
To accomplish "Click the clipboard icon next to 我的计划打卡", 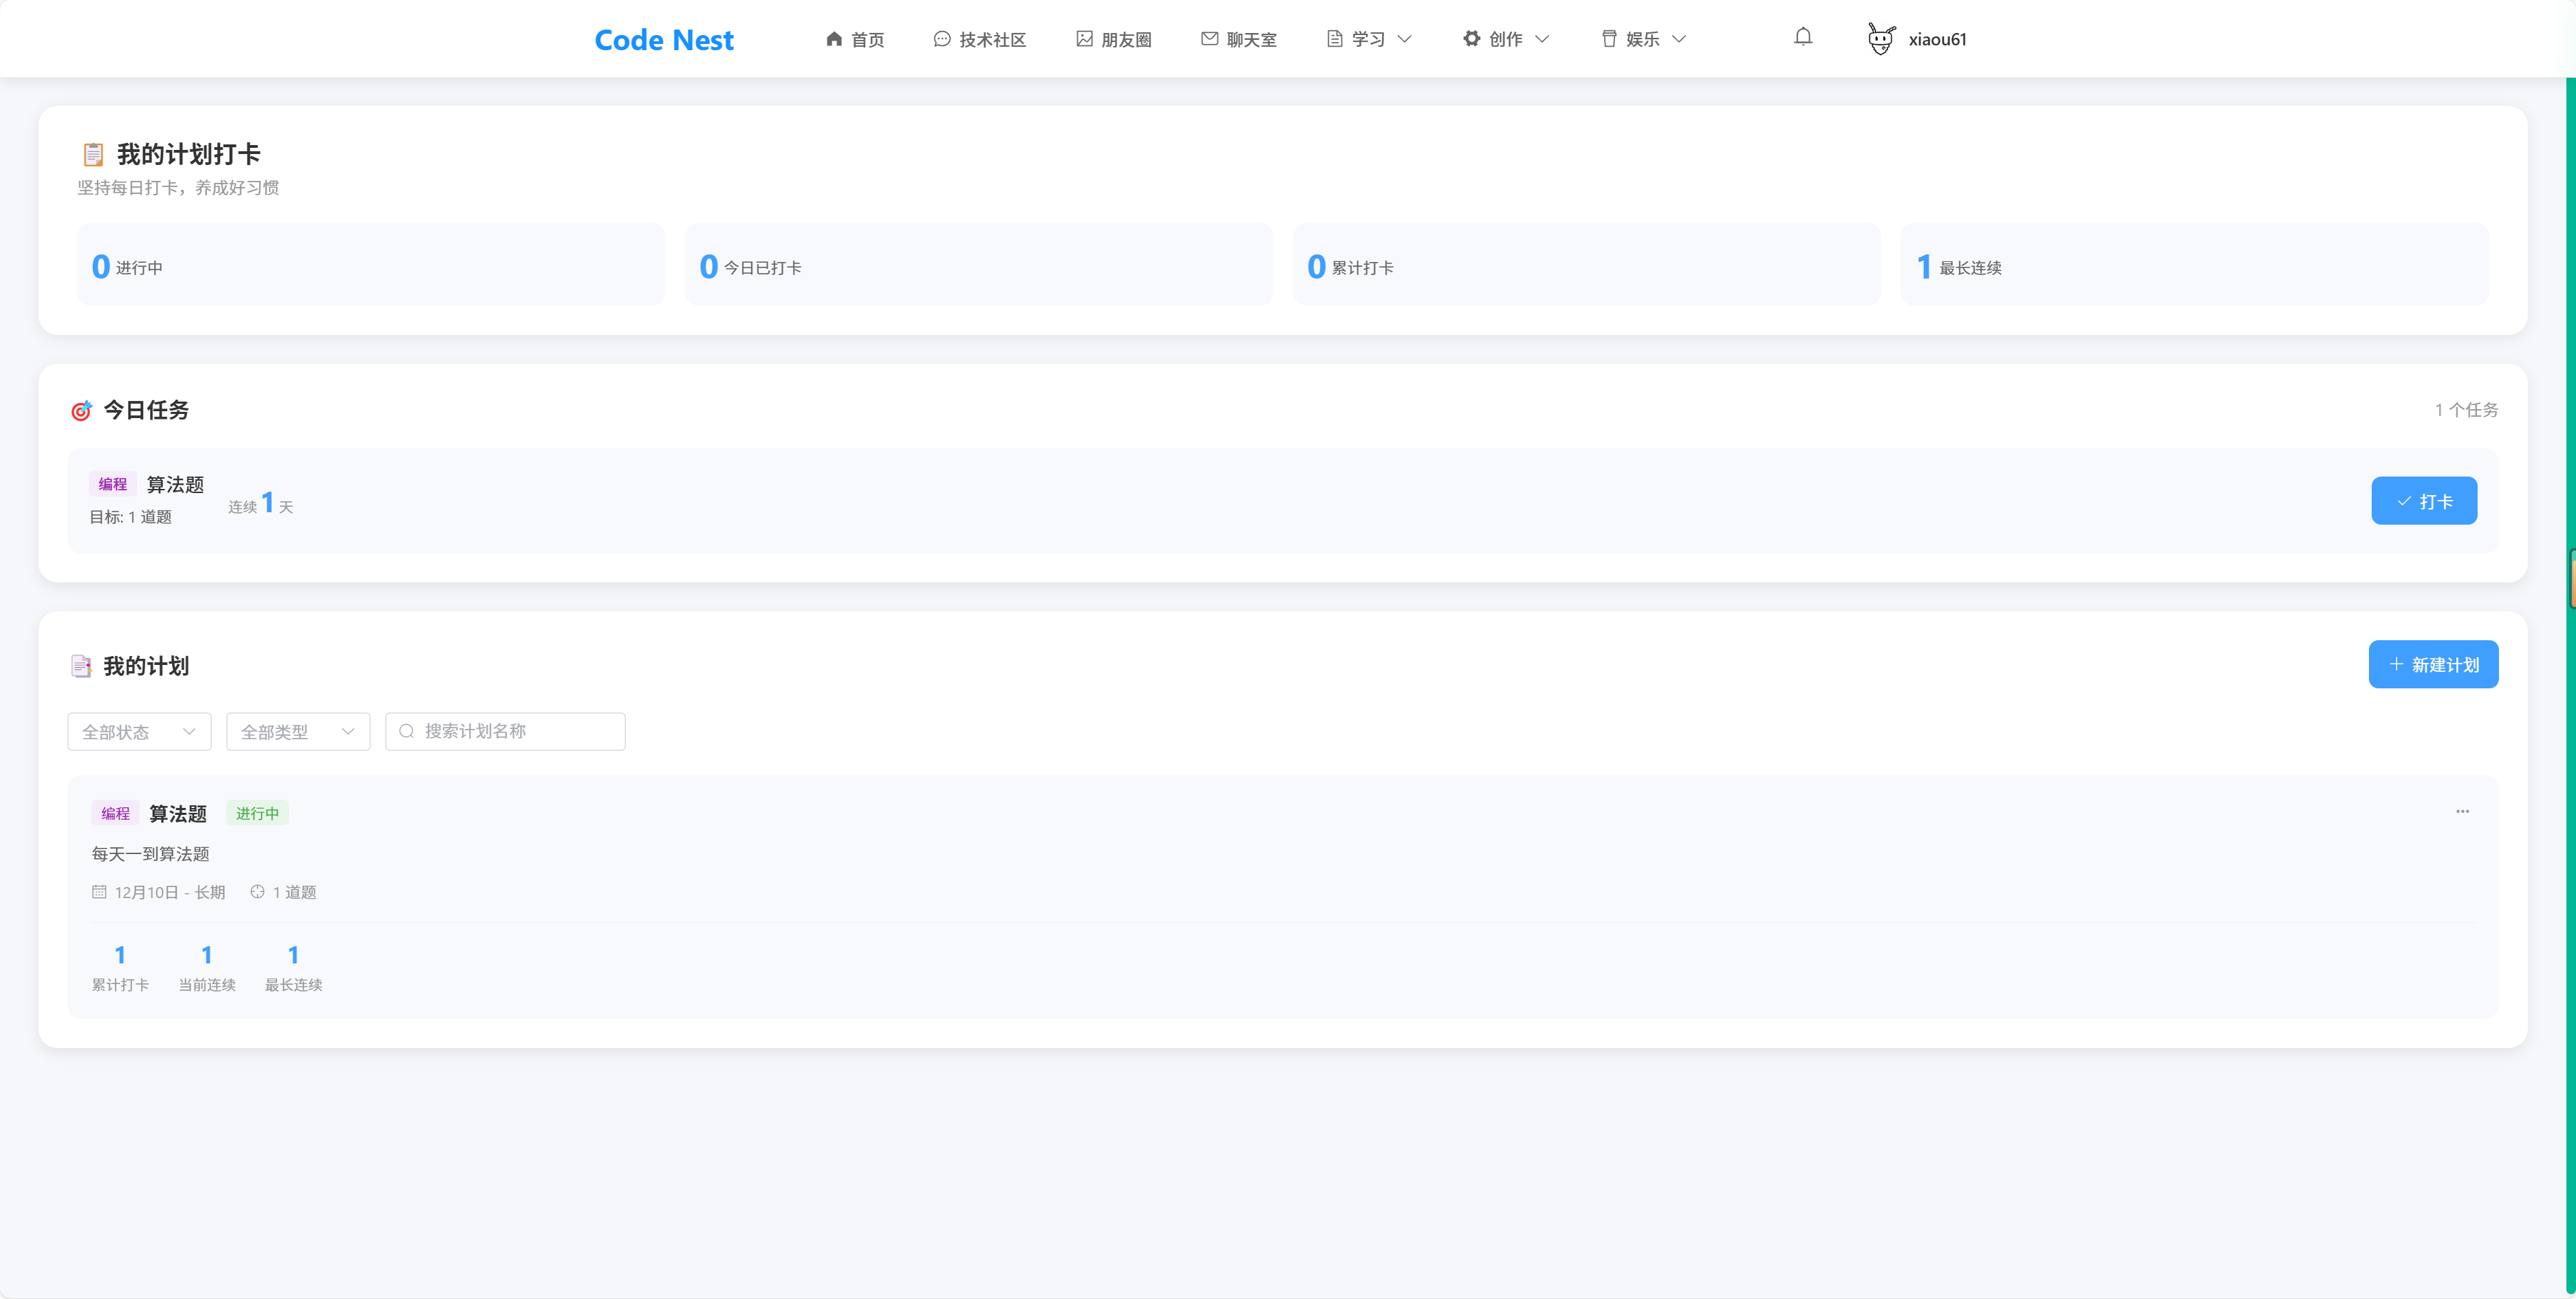I will point(93,154).
